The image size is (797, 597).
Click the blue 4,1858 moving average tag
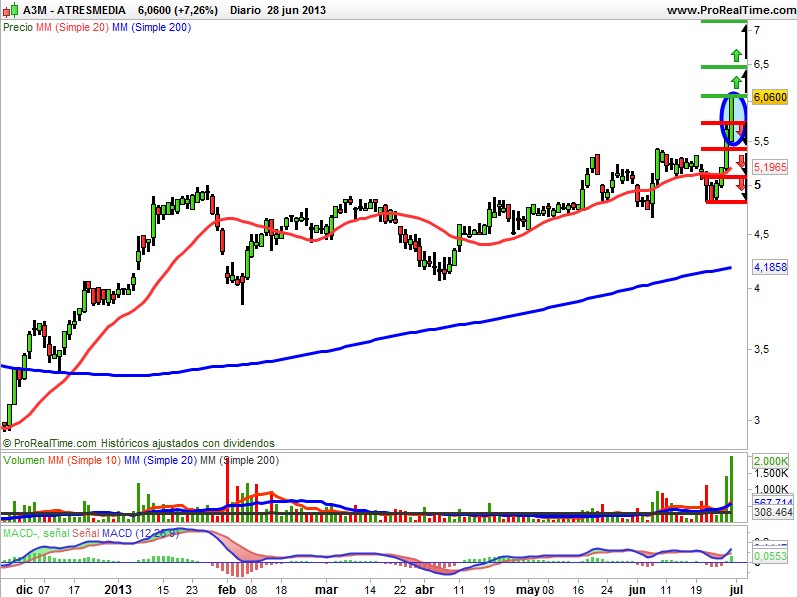[770, 267]
